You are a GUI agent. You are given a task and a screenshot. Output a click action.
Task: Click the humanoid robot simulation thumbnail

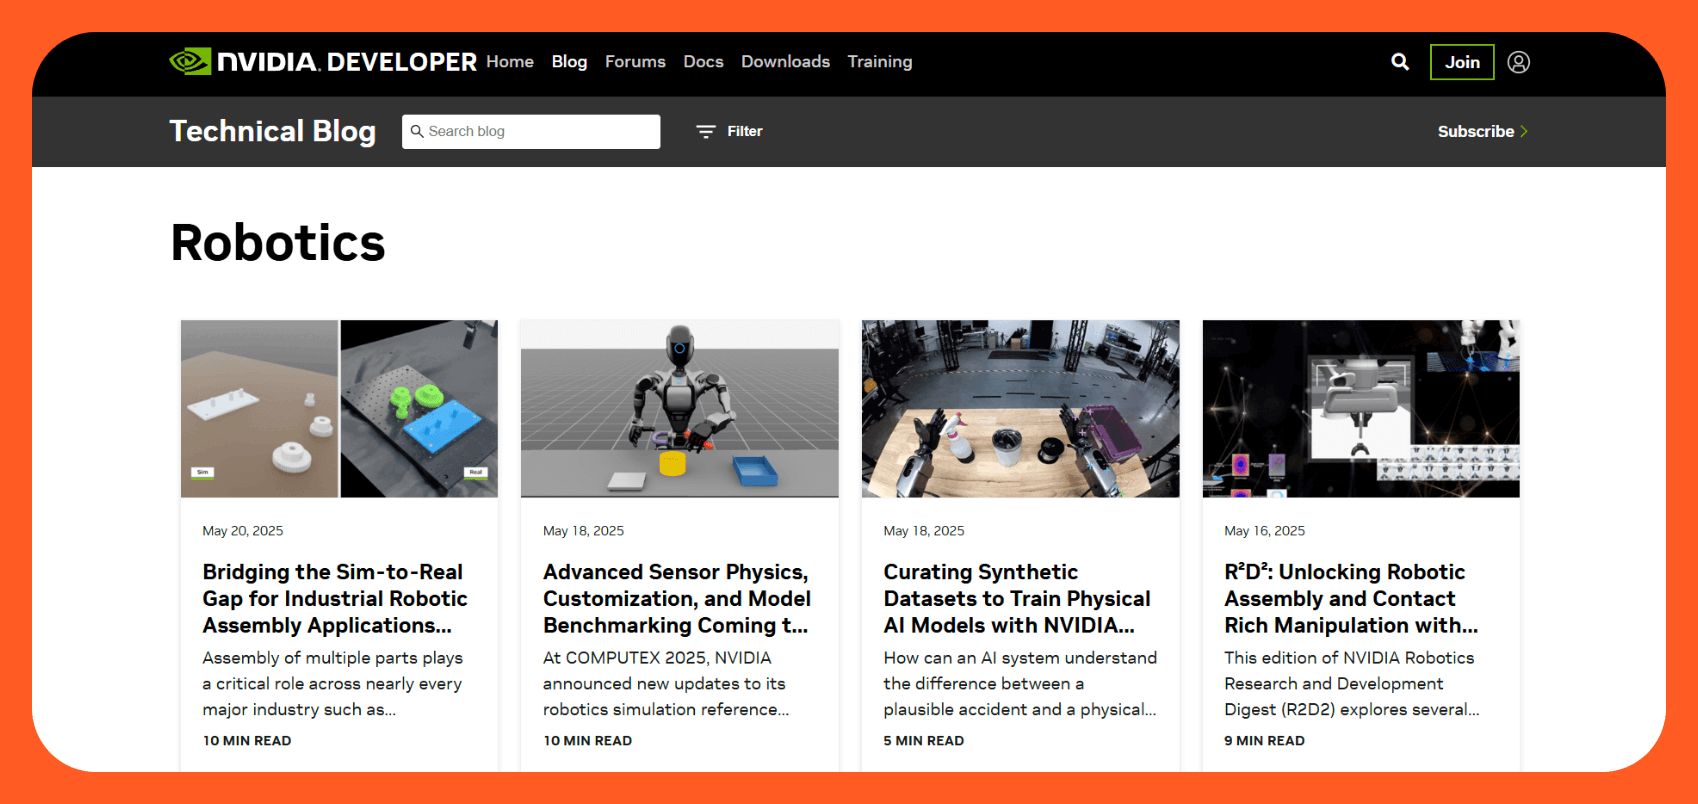[680, 409]
